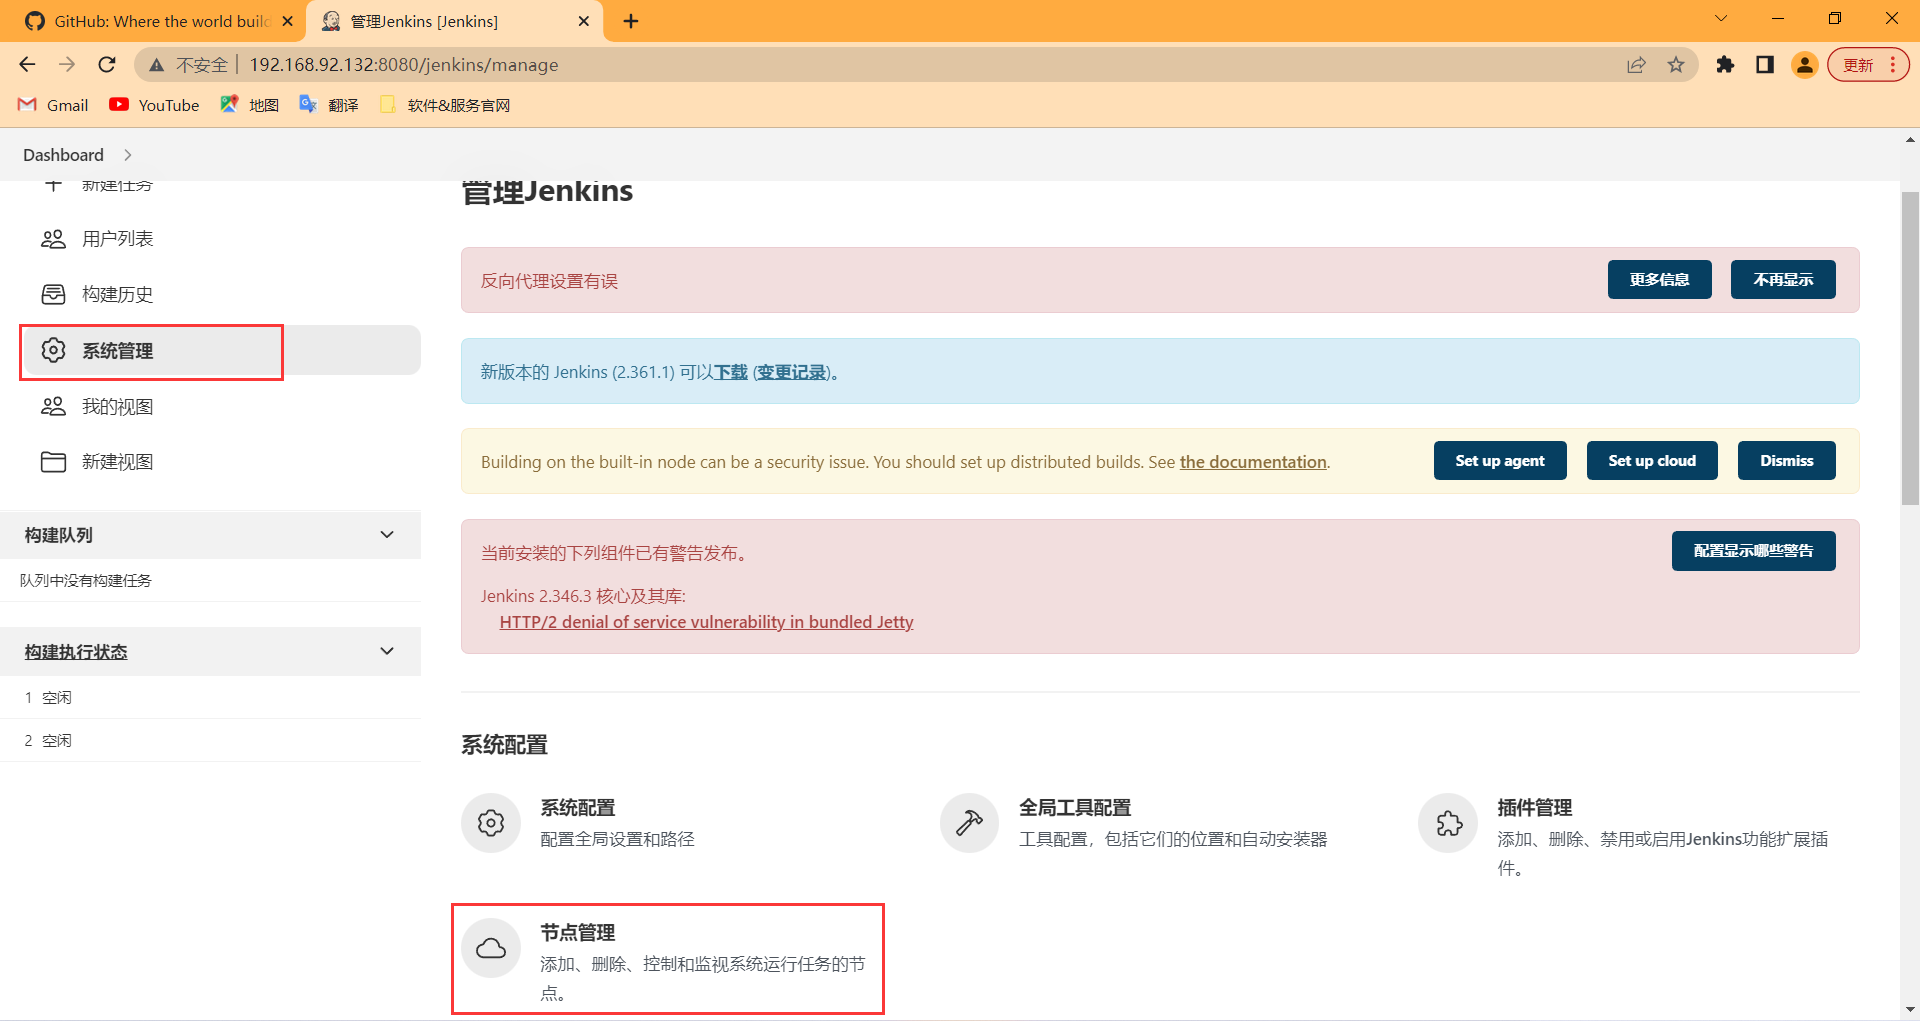Open the Chrome profile avatar

(x=1805, y=65)
